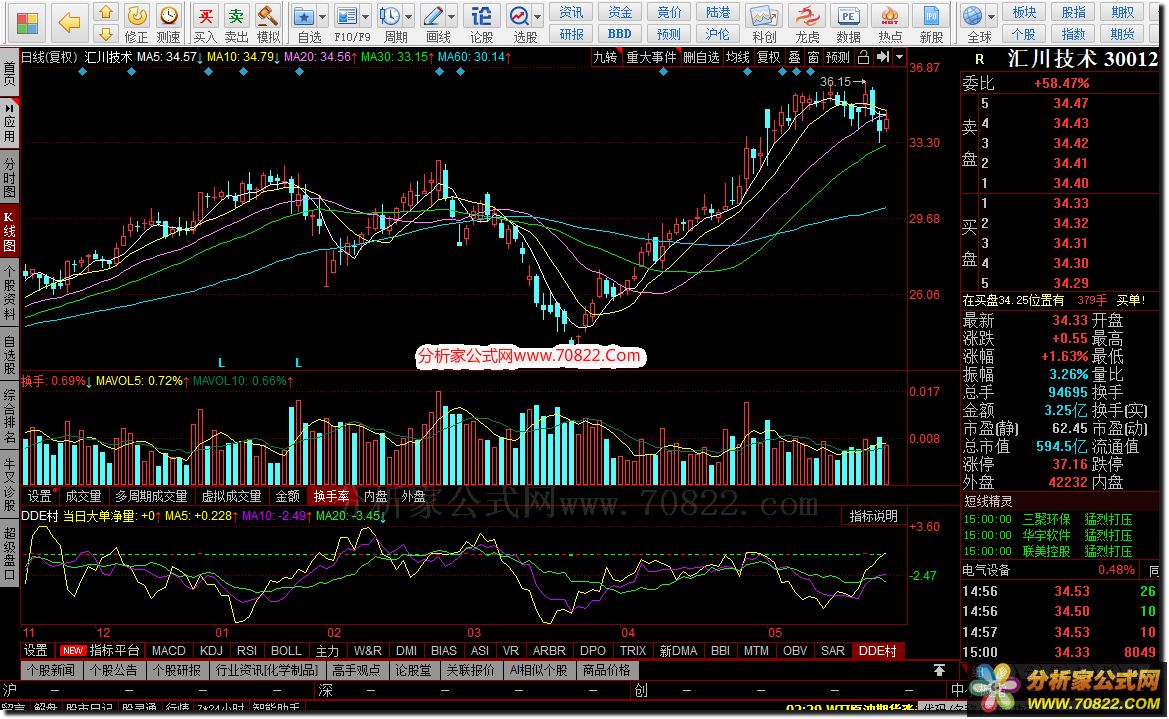This screenshot has width=1169, height=719.
Task: Open the four-color home grid icon
Action: pyautogui.click(x=28, y=24)
